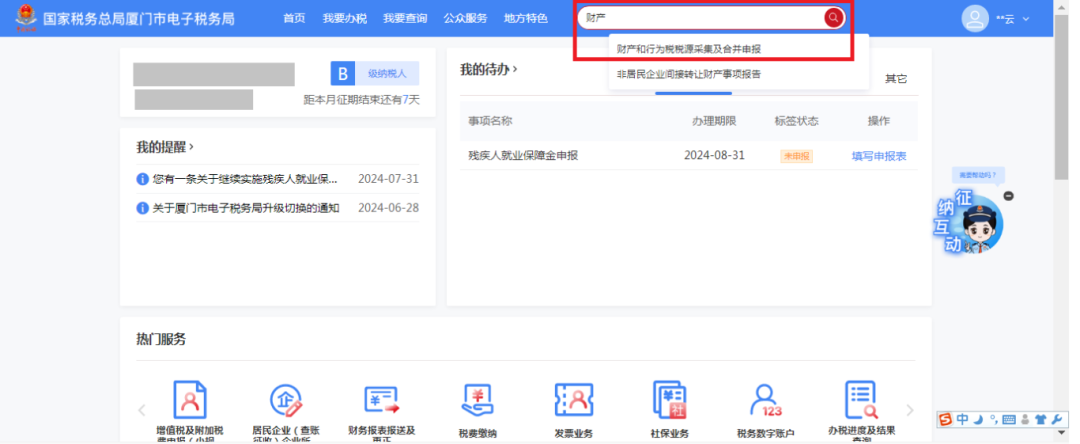Click the 2024-08-31 deadline cell
The width and height of the screenshot is (1080, 444).
tap(714, 156)
